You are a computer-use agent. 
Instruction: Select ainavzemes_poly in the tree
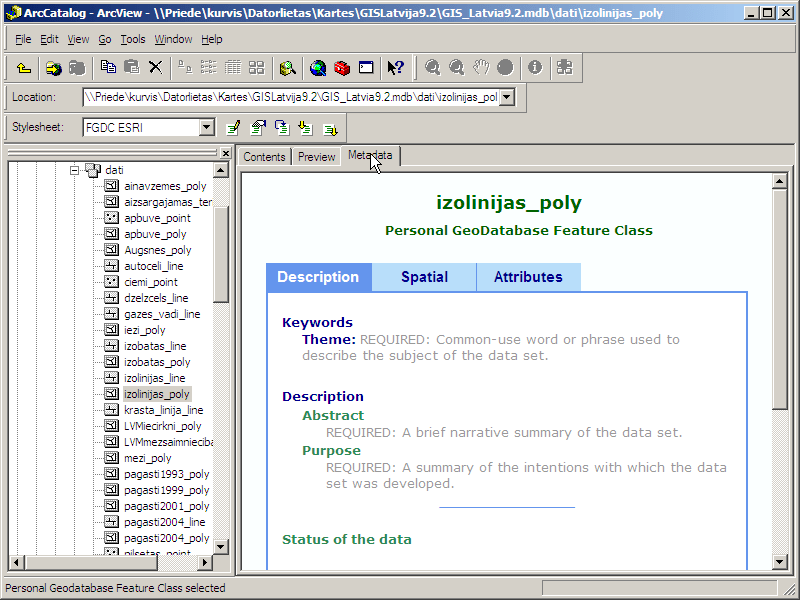click(165, 186)
